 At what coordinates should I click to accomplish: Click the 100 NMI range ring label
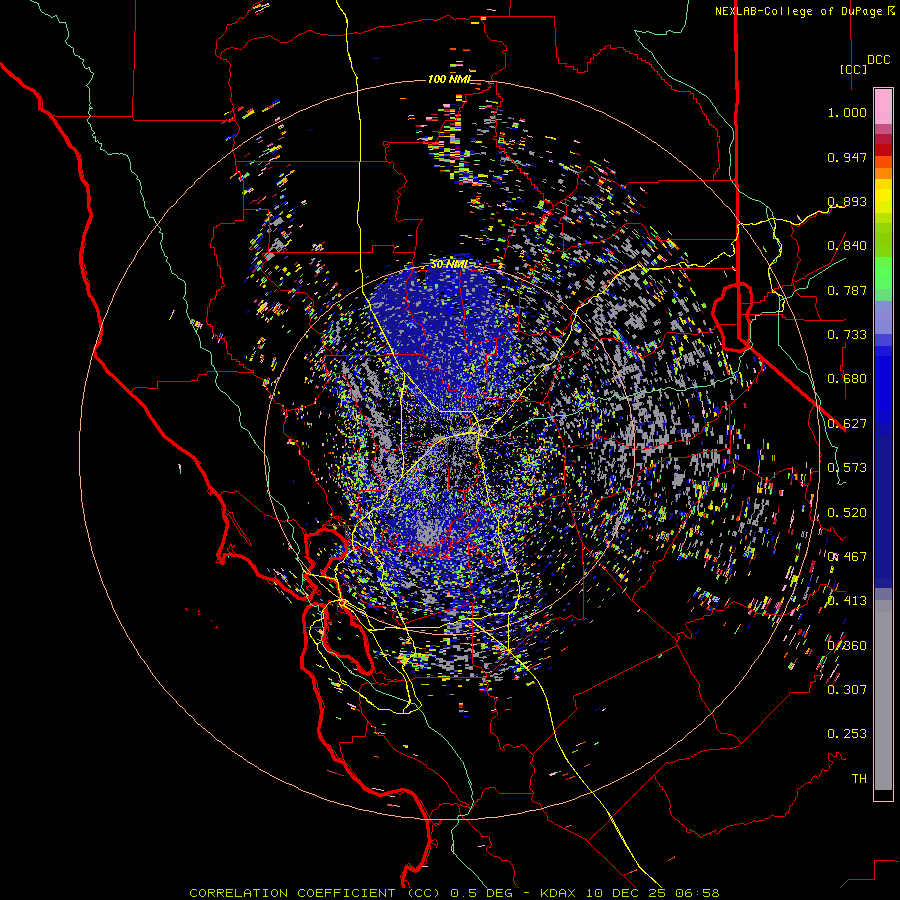coord(448,79)
